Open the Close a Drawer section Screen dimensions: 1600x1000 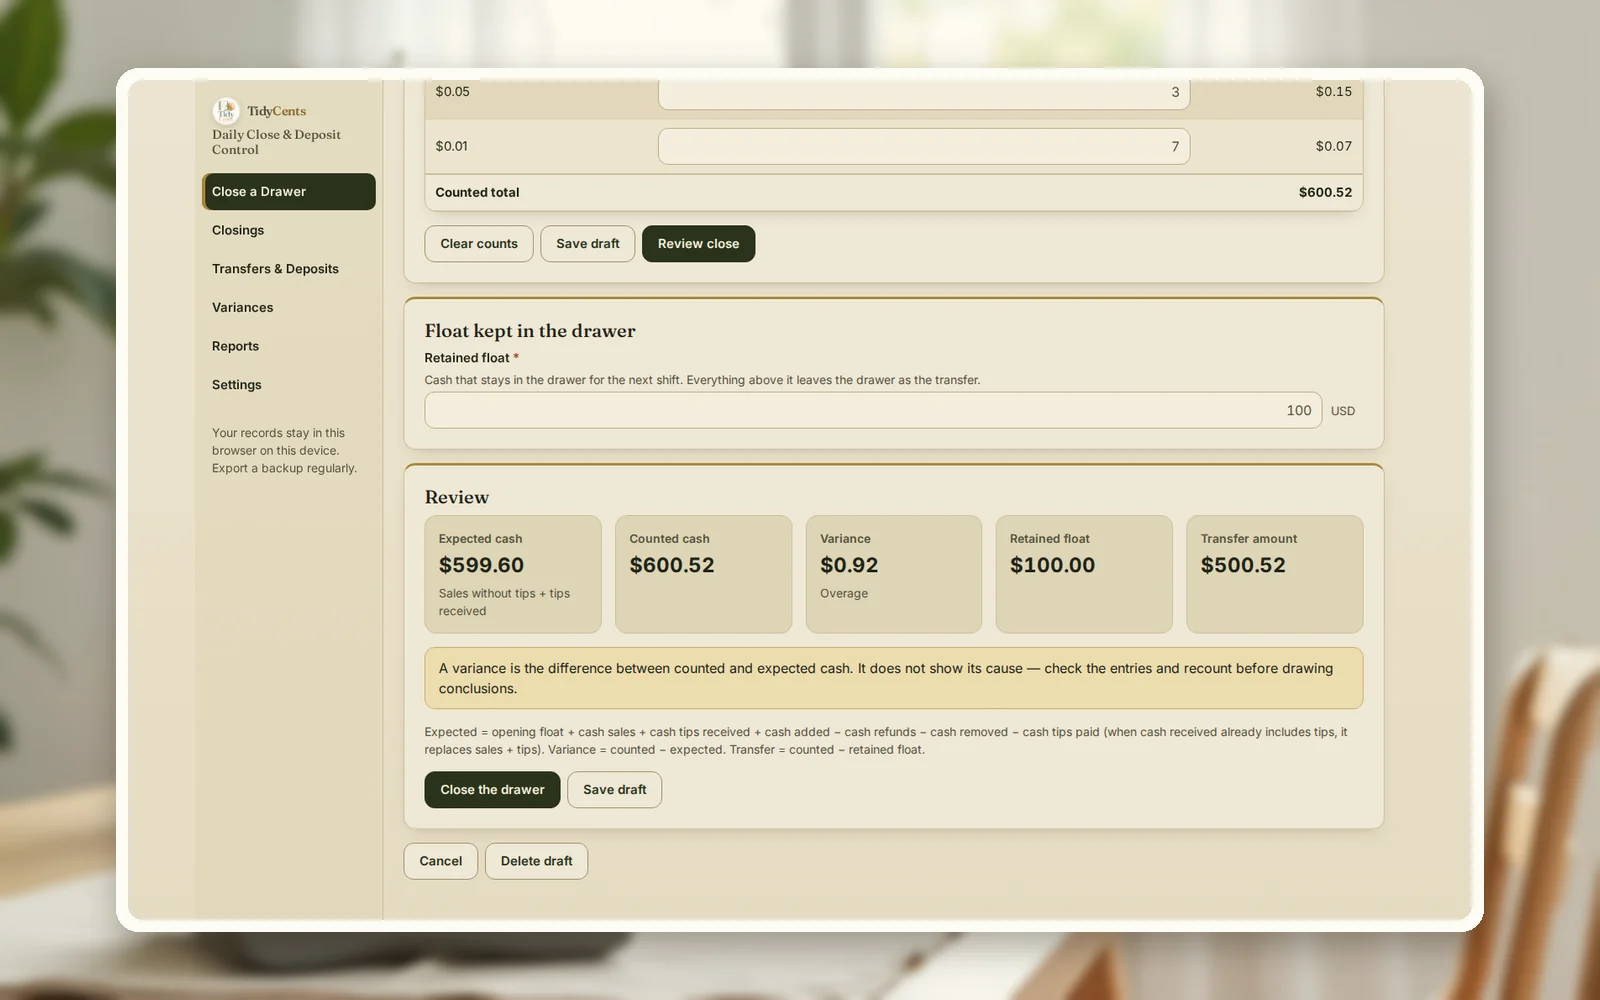[x=289, y=192]
